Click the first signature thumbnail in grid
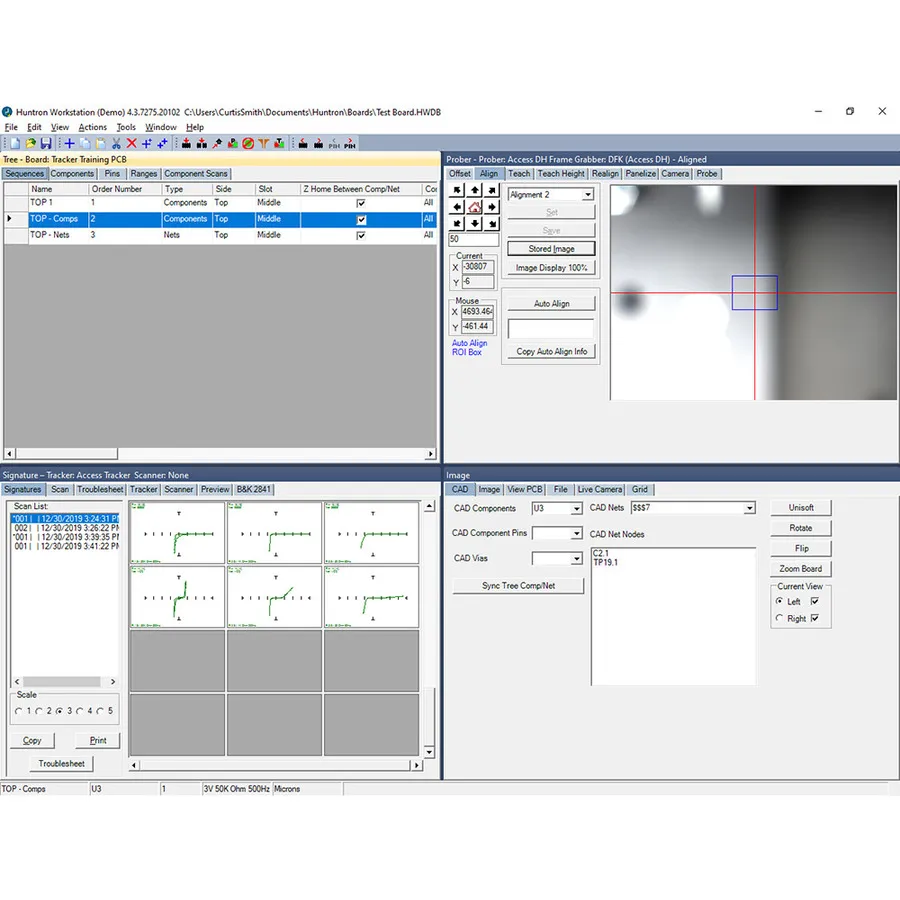Viewport: 900px width, 900px height. coord(177,533)
